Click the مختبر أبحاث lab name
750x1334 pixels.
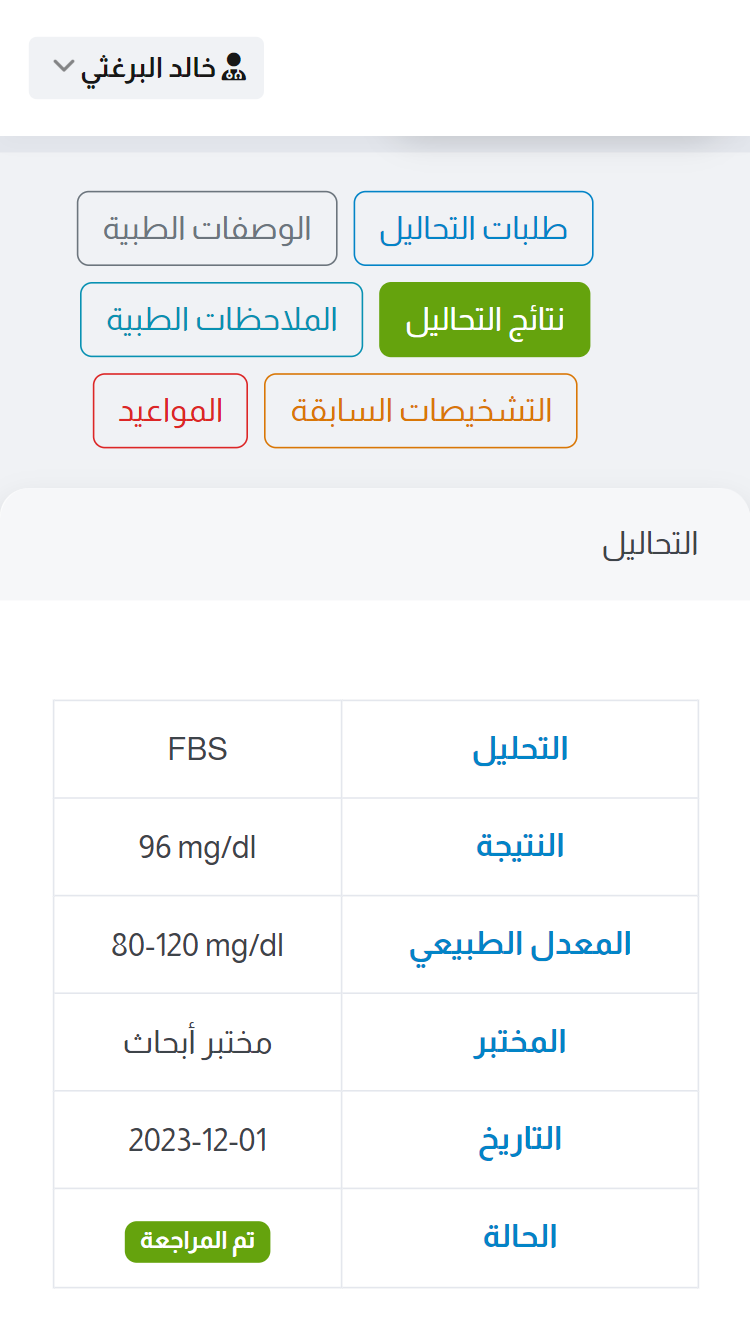coord(197,1042)
